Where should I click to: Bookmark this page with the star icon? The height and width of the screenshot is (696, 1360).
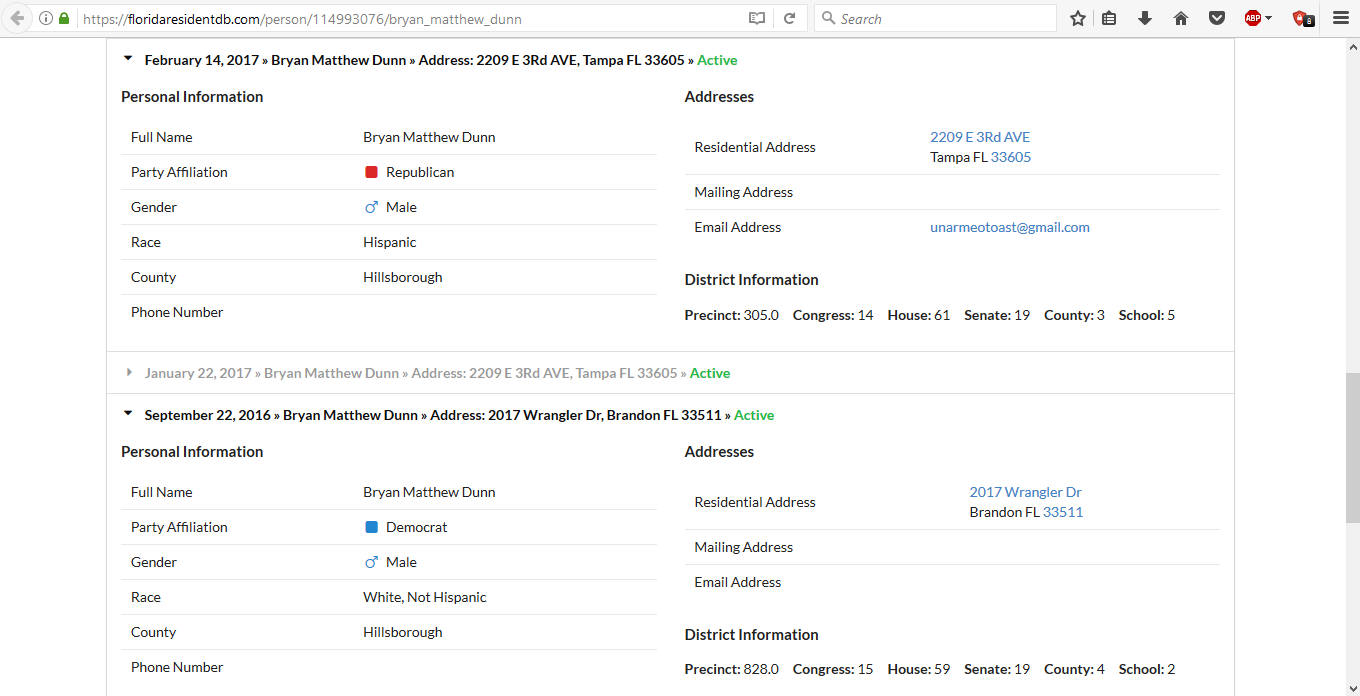coord(1078,18)
